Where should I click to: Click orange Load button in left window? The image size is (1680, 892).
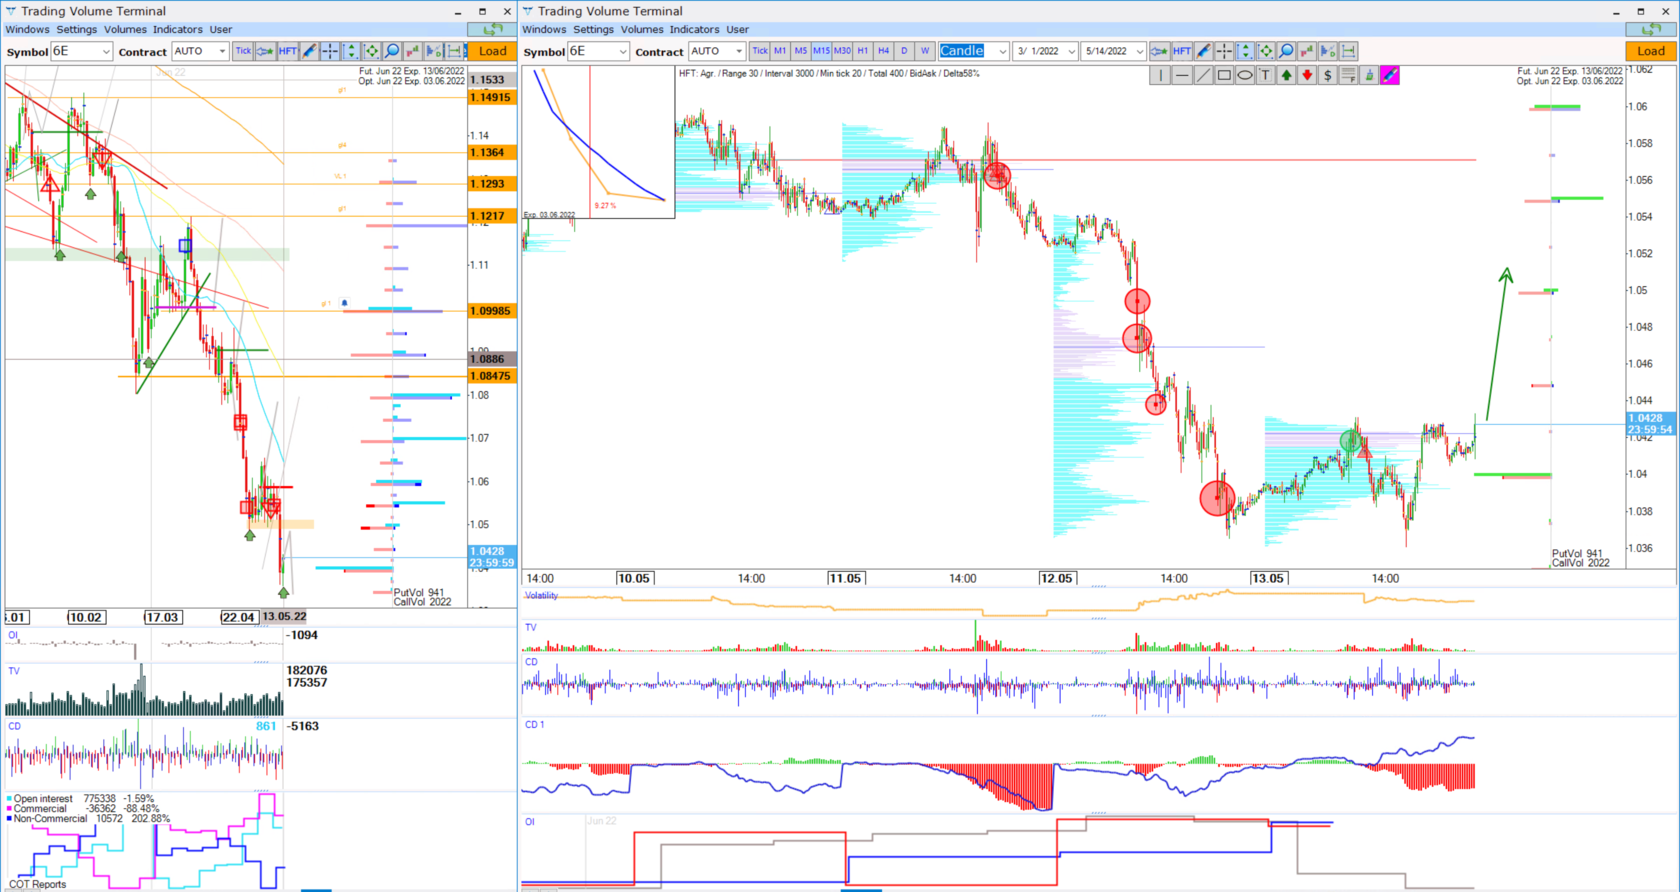pyautogui.click(x=493, y=51)
